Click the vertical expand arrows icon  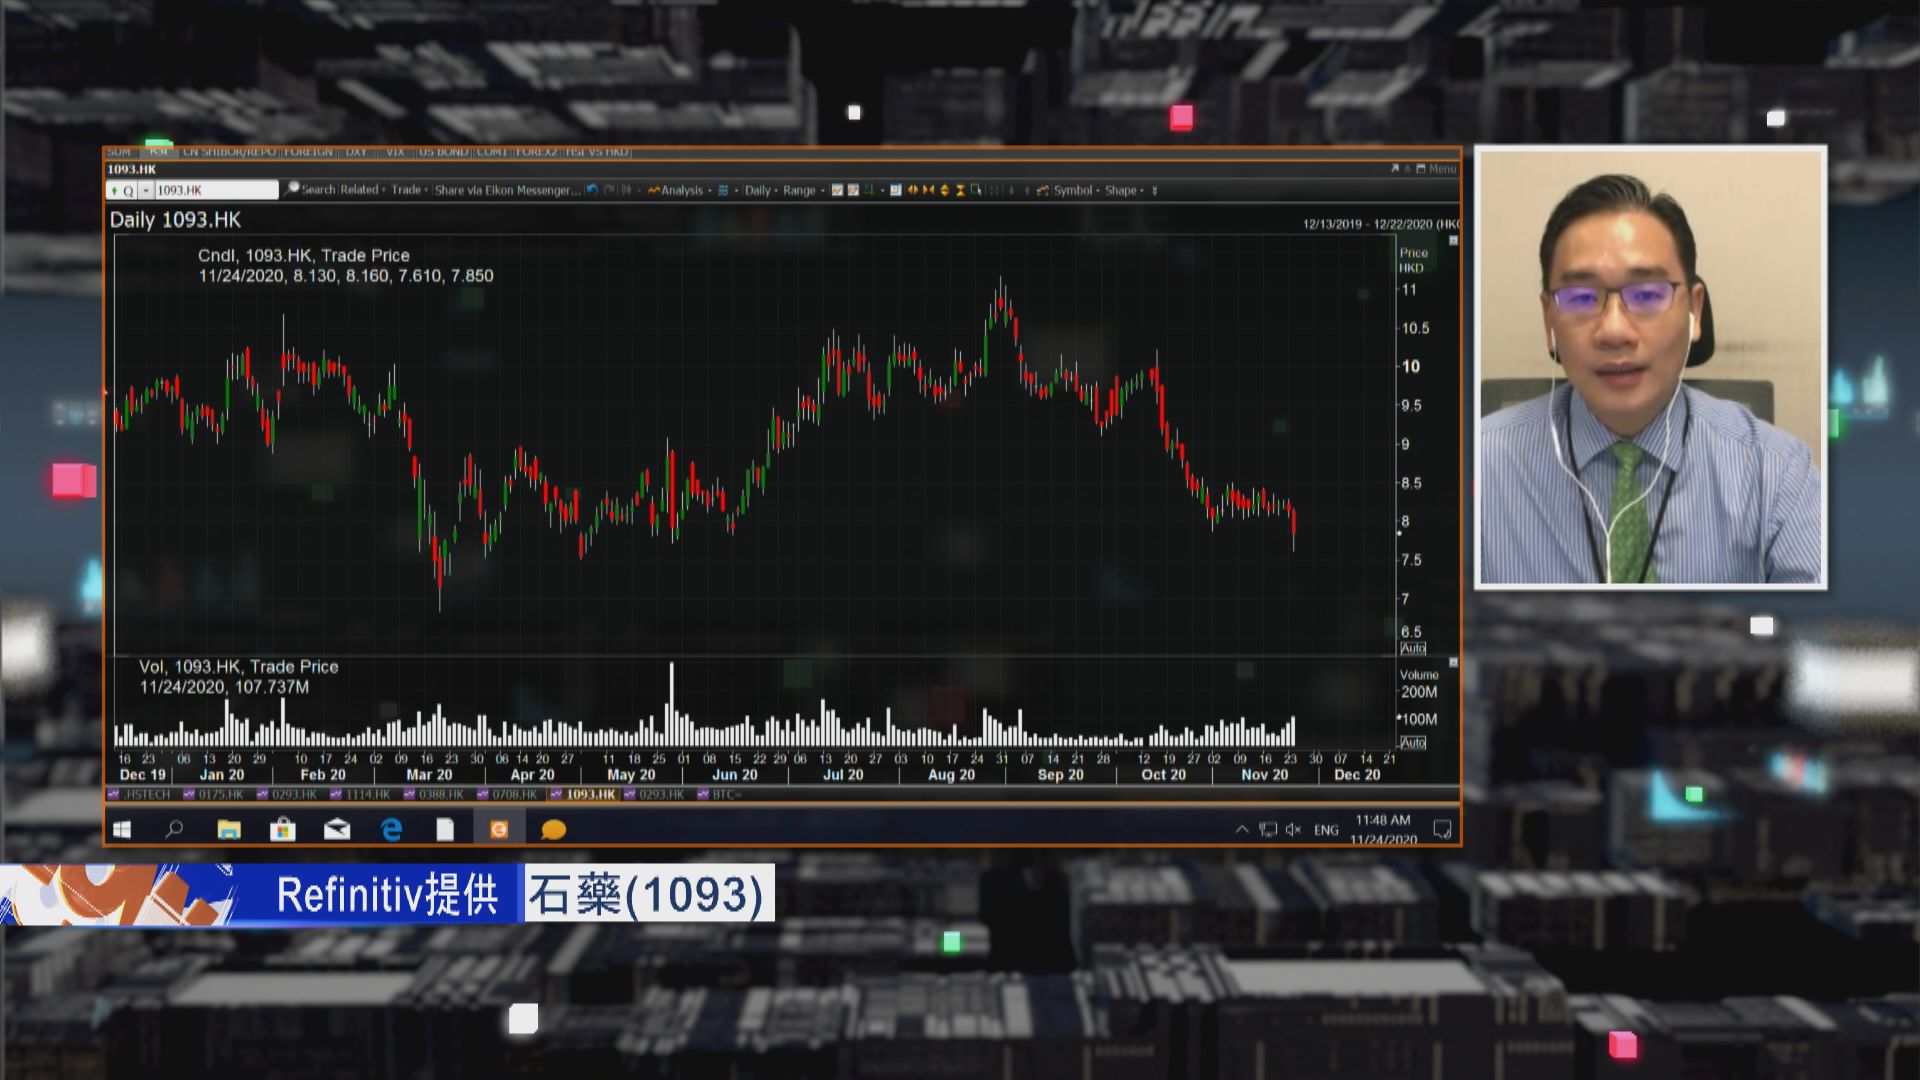coord(944,190)
